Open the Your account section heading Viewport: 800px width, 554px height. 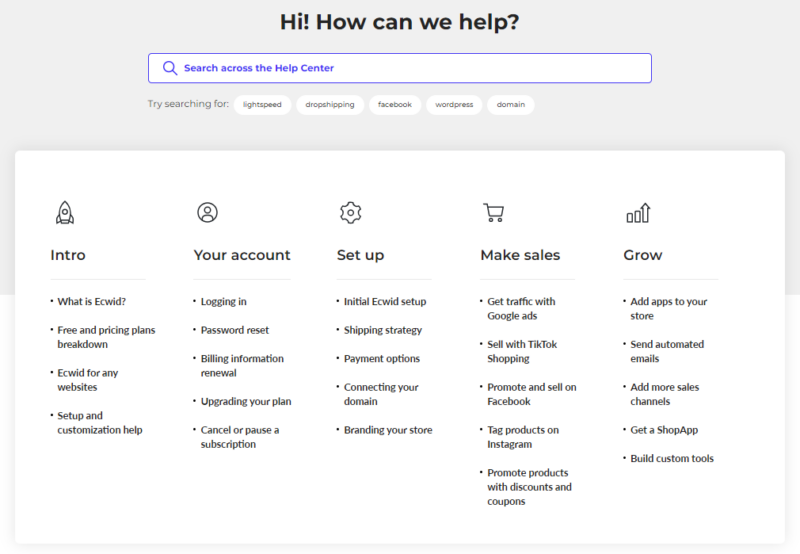(242, 255)
